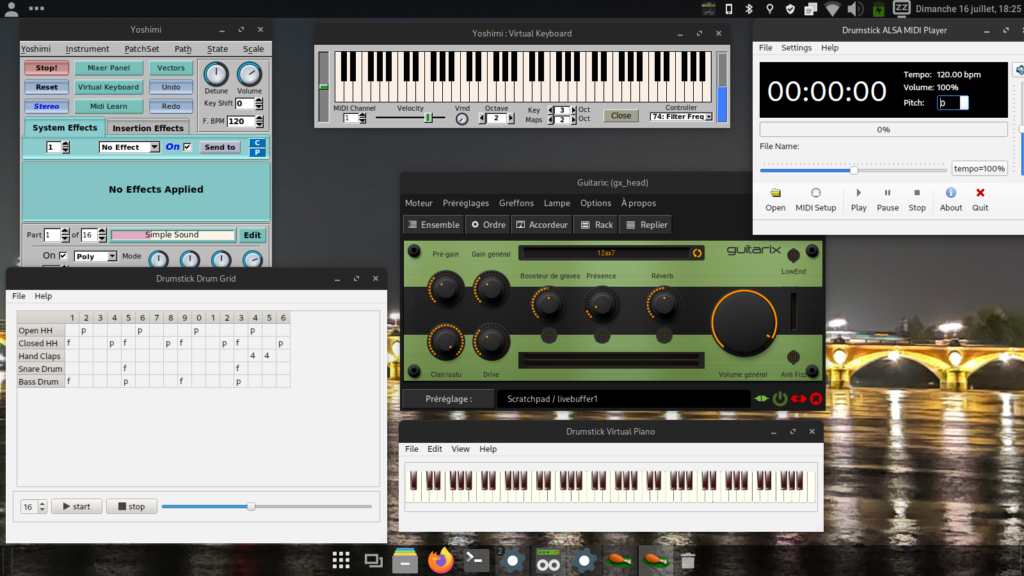Viewport: 1024px width, 576px height.
Task: Open the Controller 74: Filter Freq dropdown
Action: click(680, 117)
